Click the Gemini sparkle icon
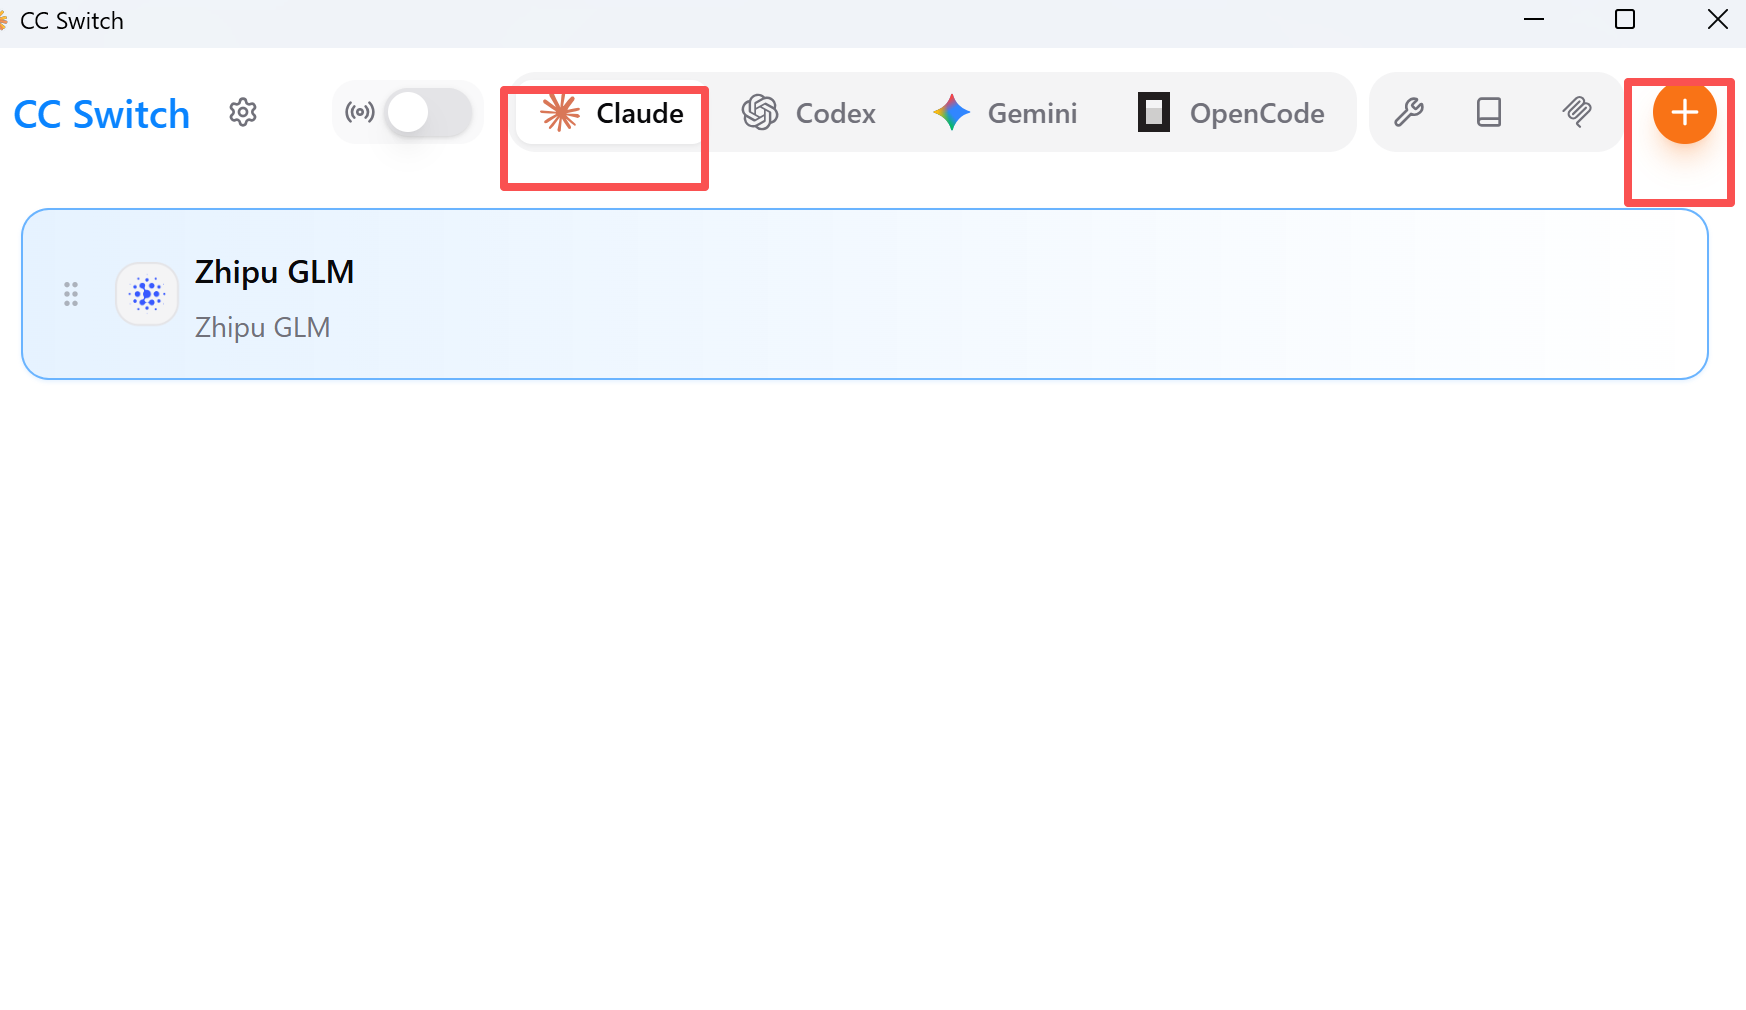1746x1010 pixels. (951, 112)
